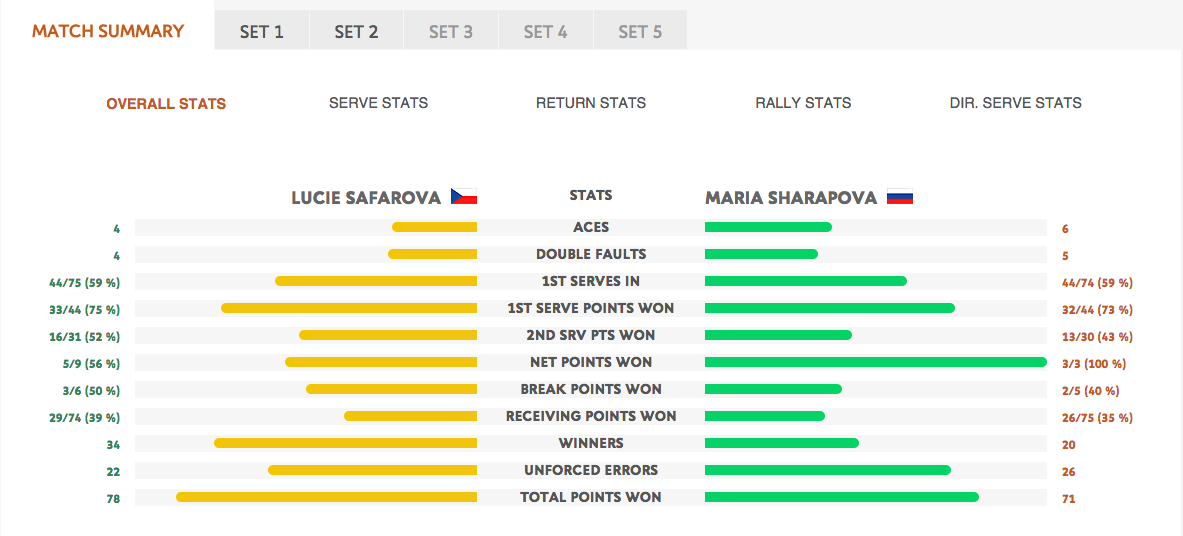The image size is (1183, 536).
Task: Click the Russian flag icon beside Sharapova
Action: click(900, 197)
